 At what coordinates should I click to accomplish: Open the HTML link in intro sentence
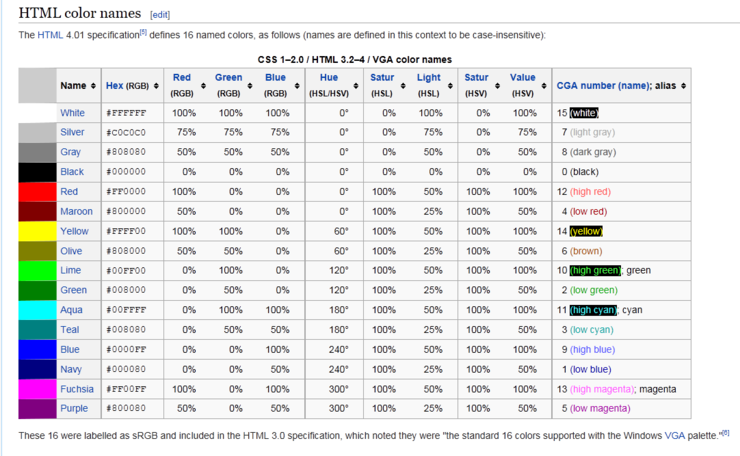click(50, 35)
